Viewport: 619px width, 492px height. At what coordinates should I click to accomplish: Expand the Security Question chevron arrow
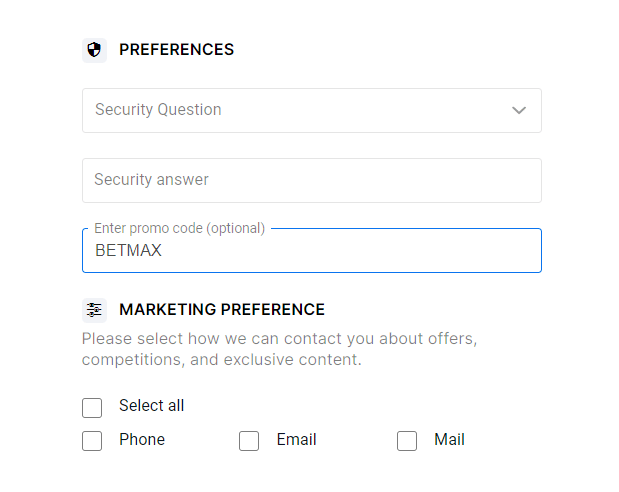tap(519, 110)
